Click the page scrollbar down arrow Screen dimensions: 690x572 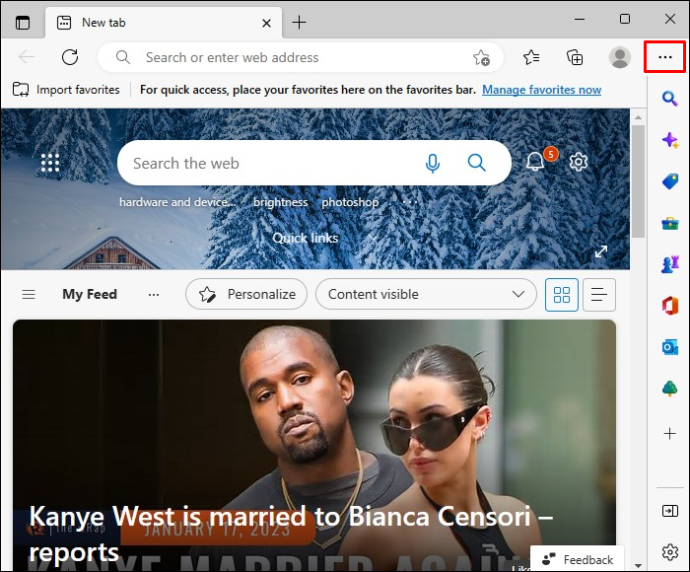pyautogui.click(x=638, y=565)
